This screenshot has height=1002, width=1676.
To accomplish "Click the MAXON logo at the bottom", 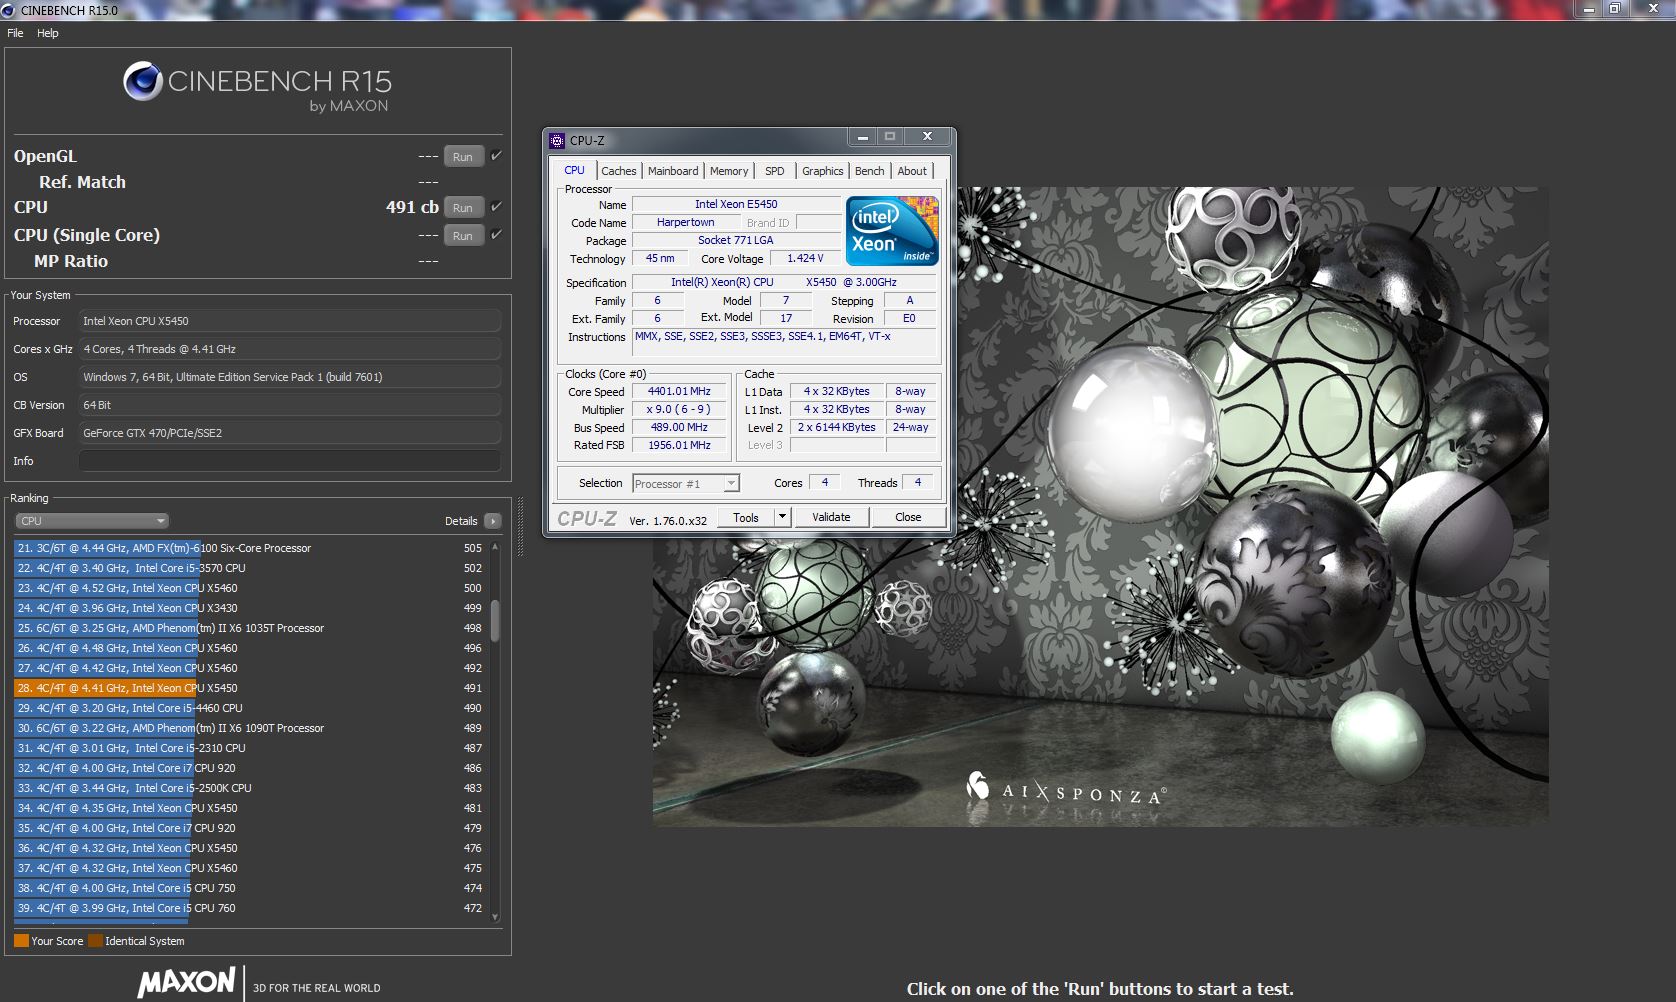I will [187, 982].
